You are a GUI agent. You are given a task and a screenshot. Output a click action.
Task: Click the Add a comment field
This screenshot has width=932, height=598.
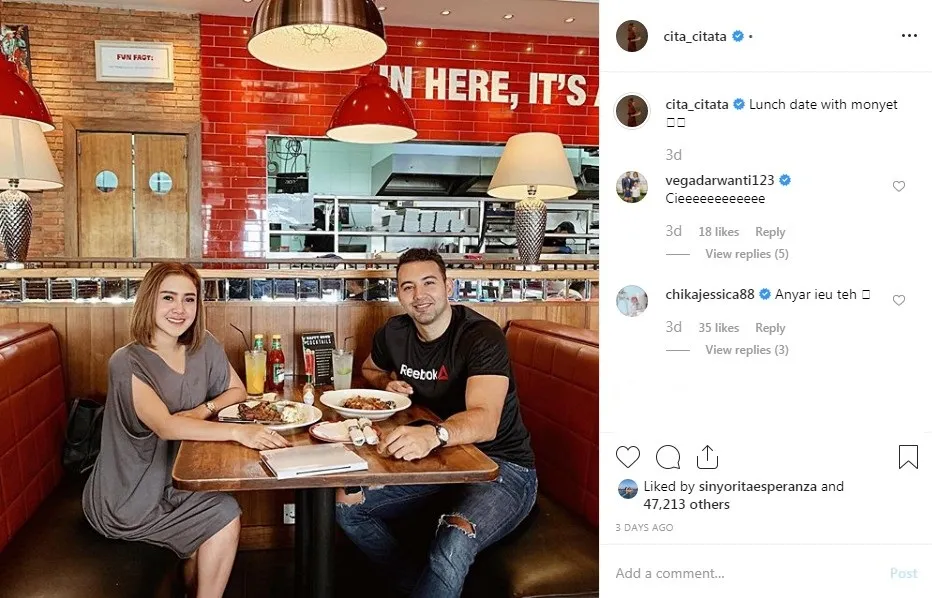coord(749,573)
